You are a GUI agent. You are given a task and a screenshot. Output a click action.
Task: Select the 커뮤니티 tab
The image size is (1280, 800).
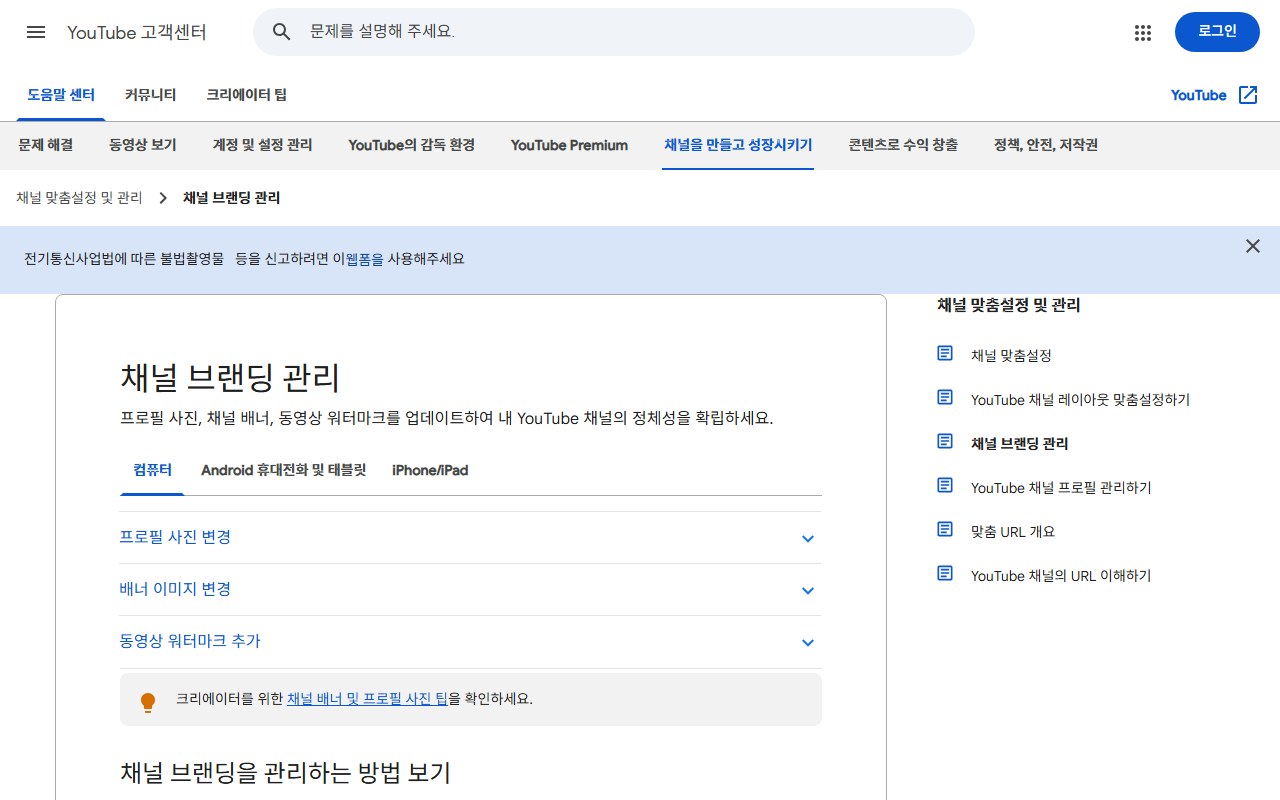[151, 95]
